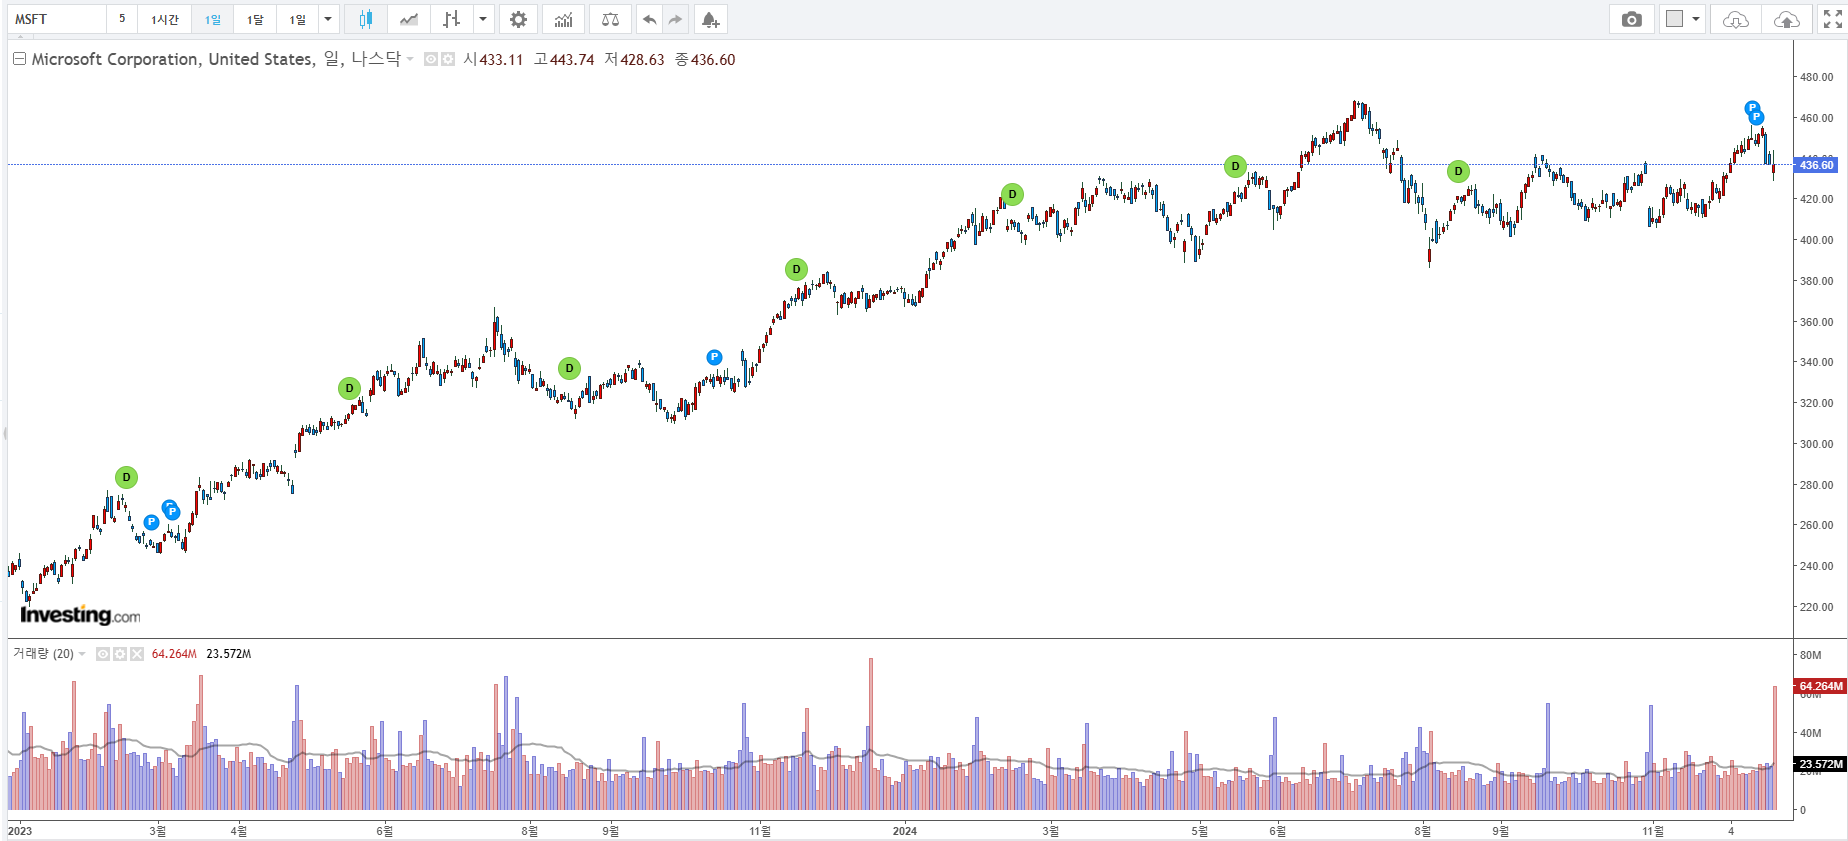Open the indicators menu
This screenshot has width=1848, height=841.
click(564, 19)
